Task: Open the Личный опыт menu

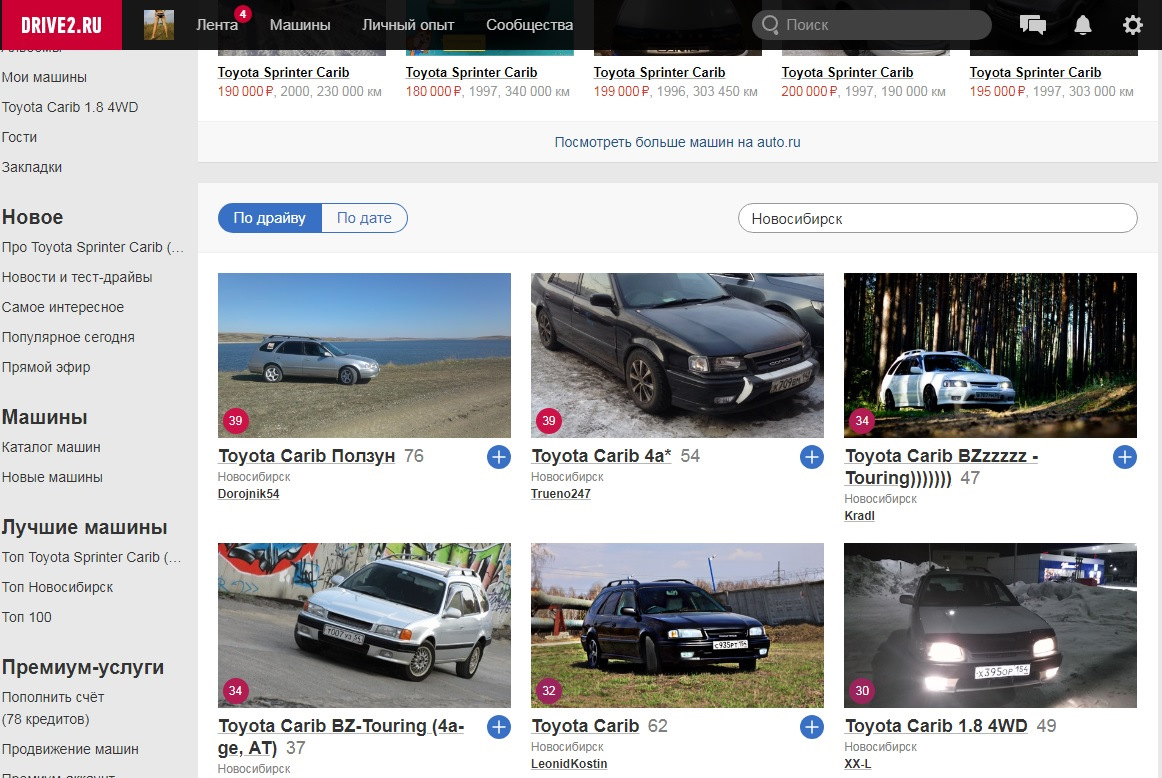Action: point(408,24)
